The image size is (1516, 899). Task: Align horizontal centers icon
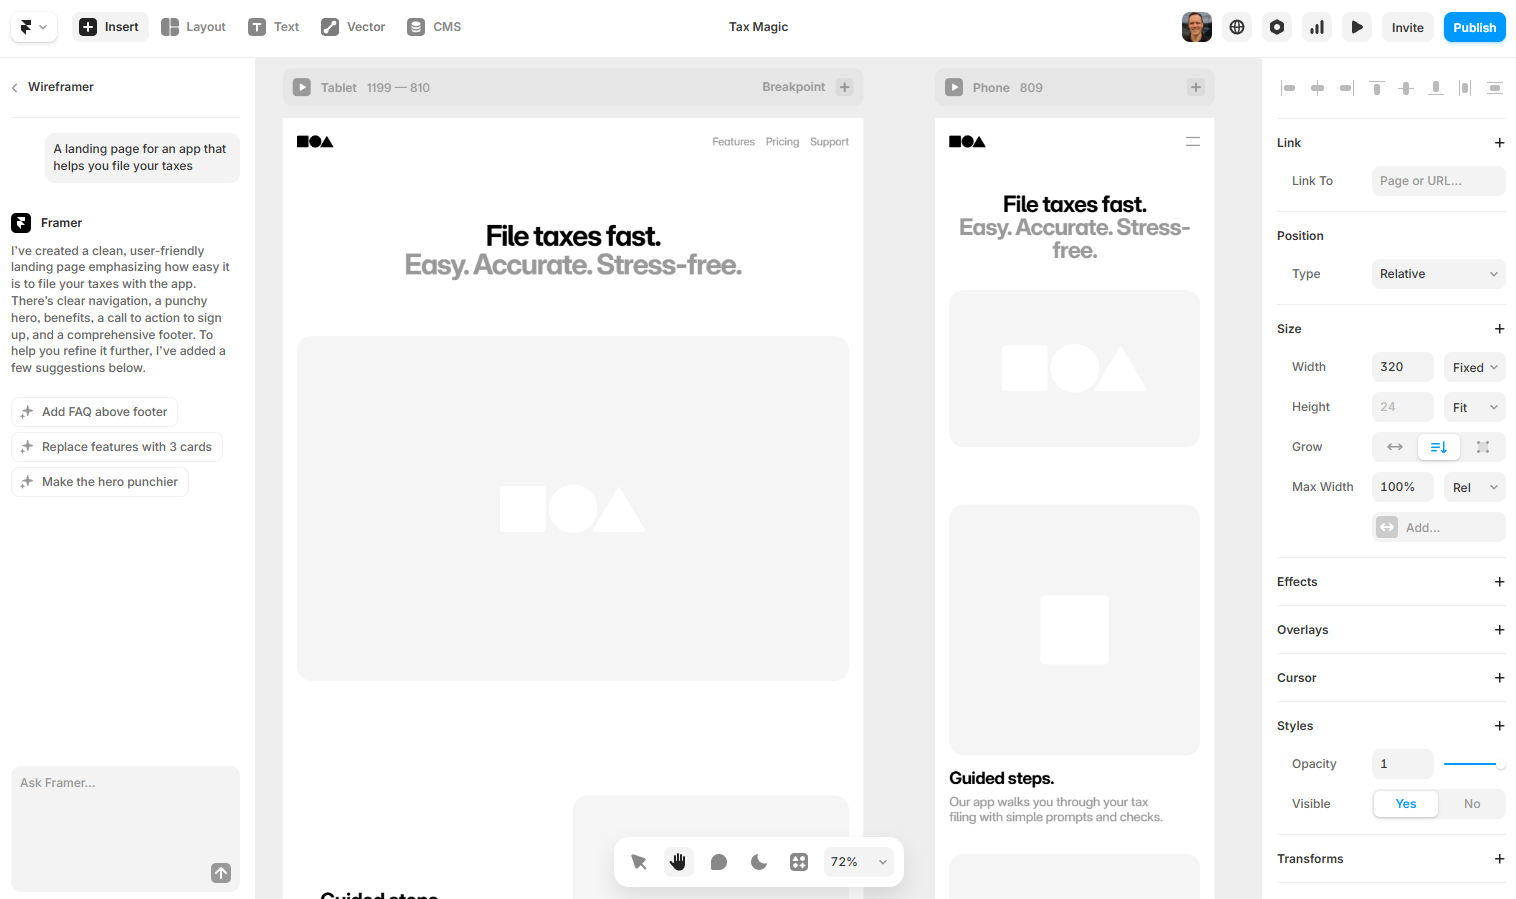1318,88
